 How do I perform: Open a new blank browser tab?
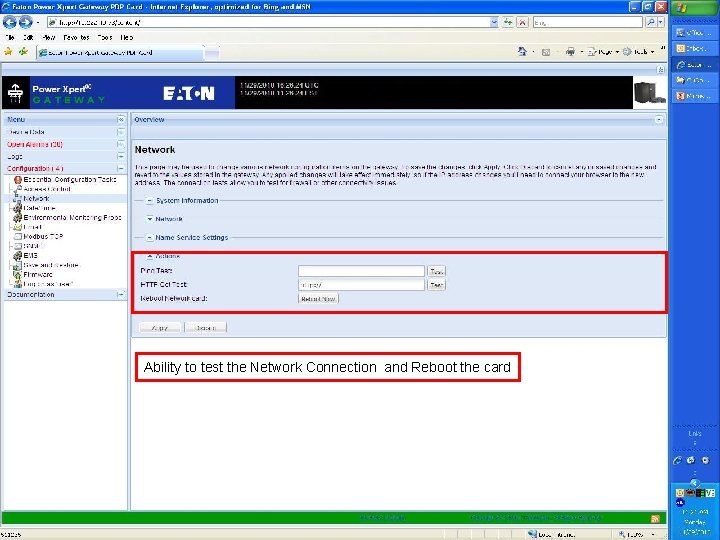click(211, 53)
